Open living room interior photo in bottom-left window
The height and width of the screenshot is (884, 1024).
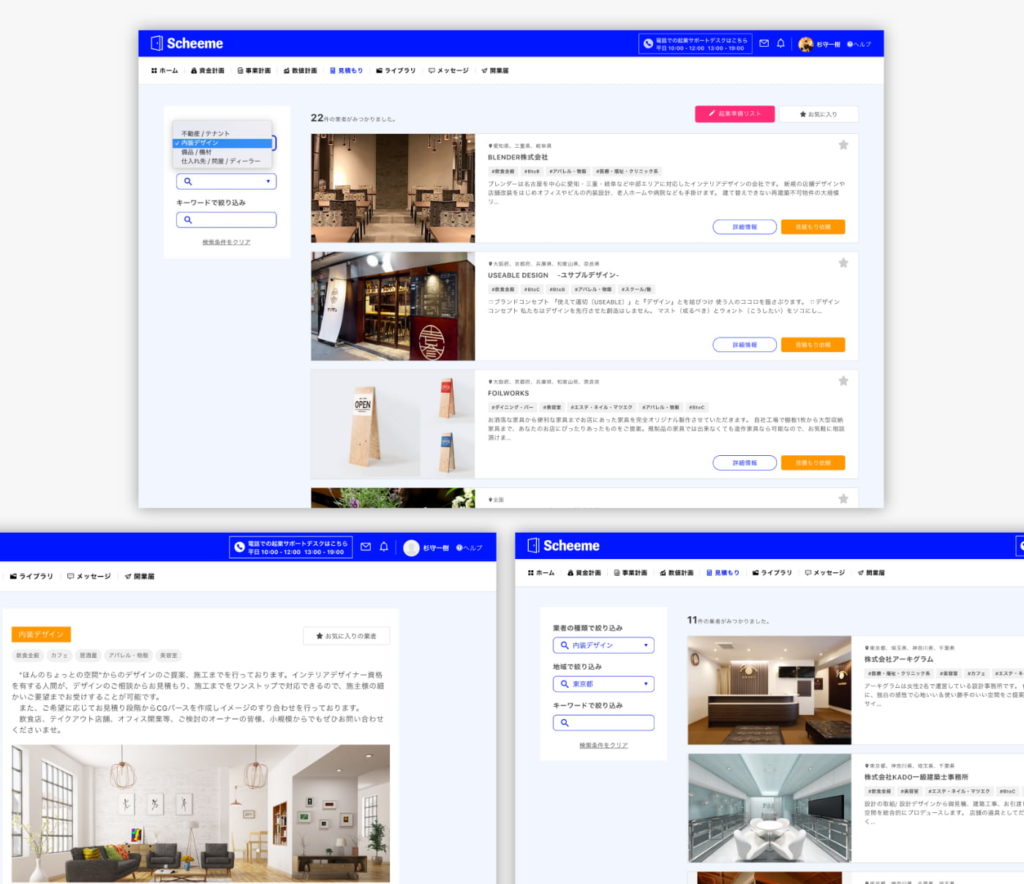[x=200, y=814]
